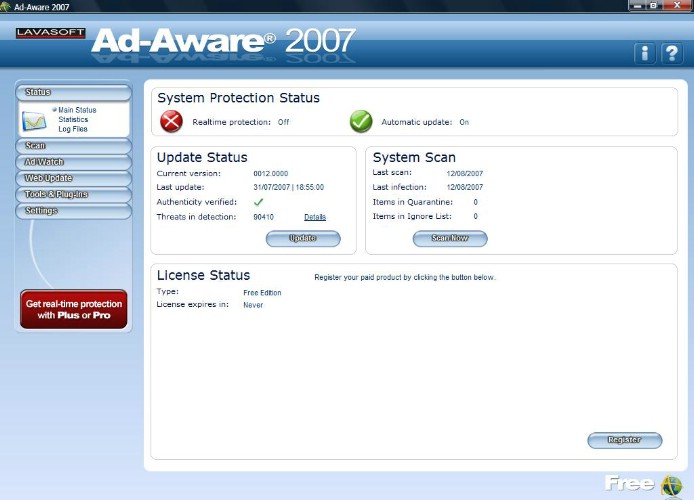Select Main Status in the sidebar
The width and height of the screenshot is (694, 500).
[77, 110]
